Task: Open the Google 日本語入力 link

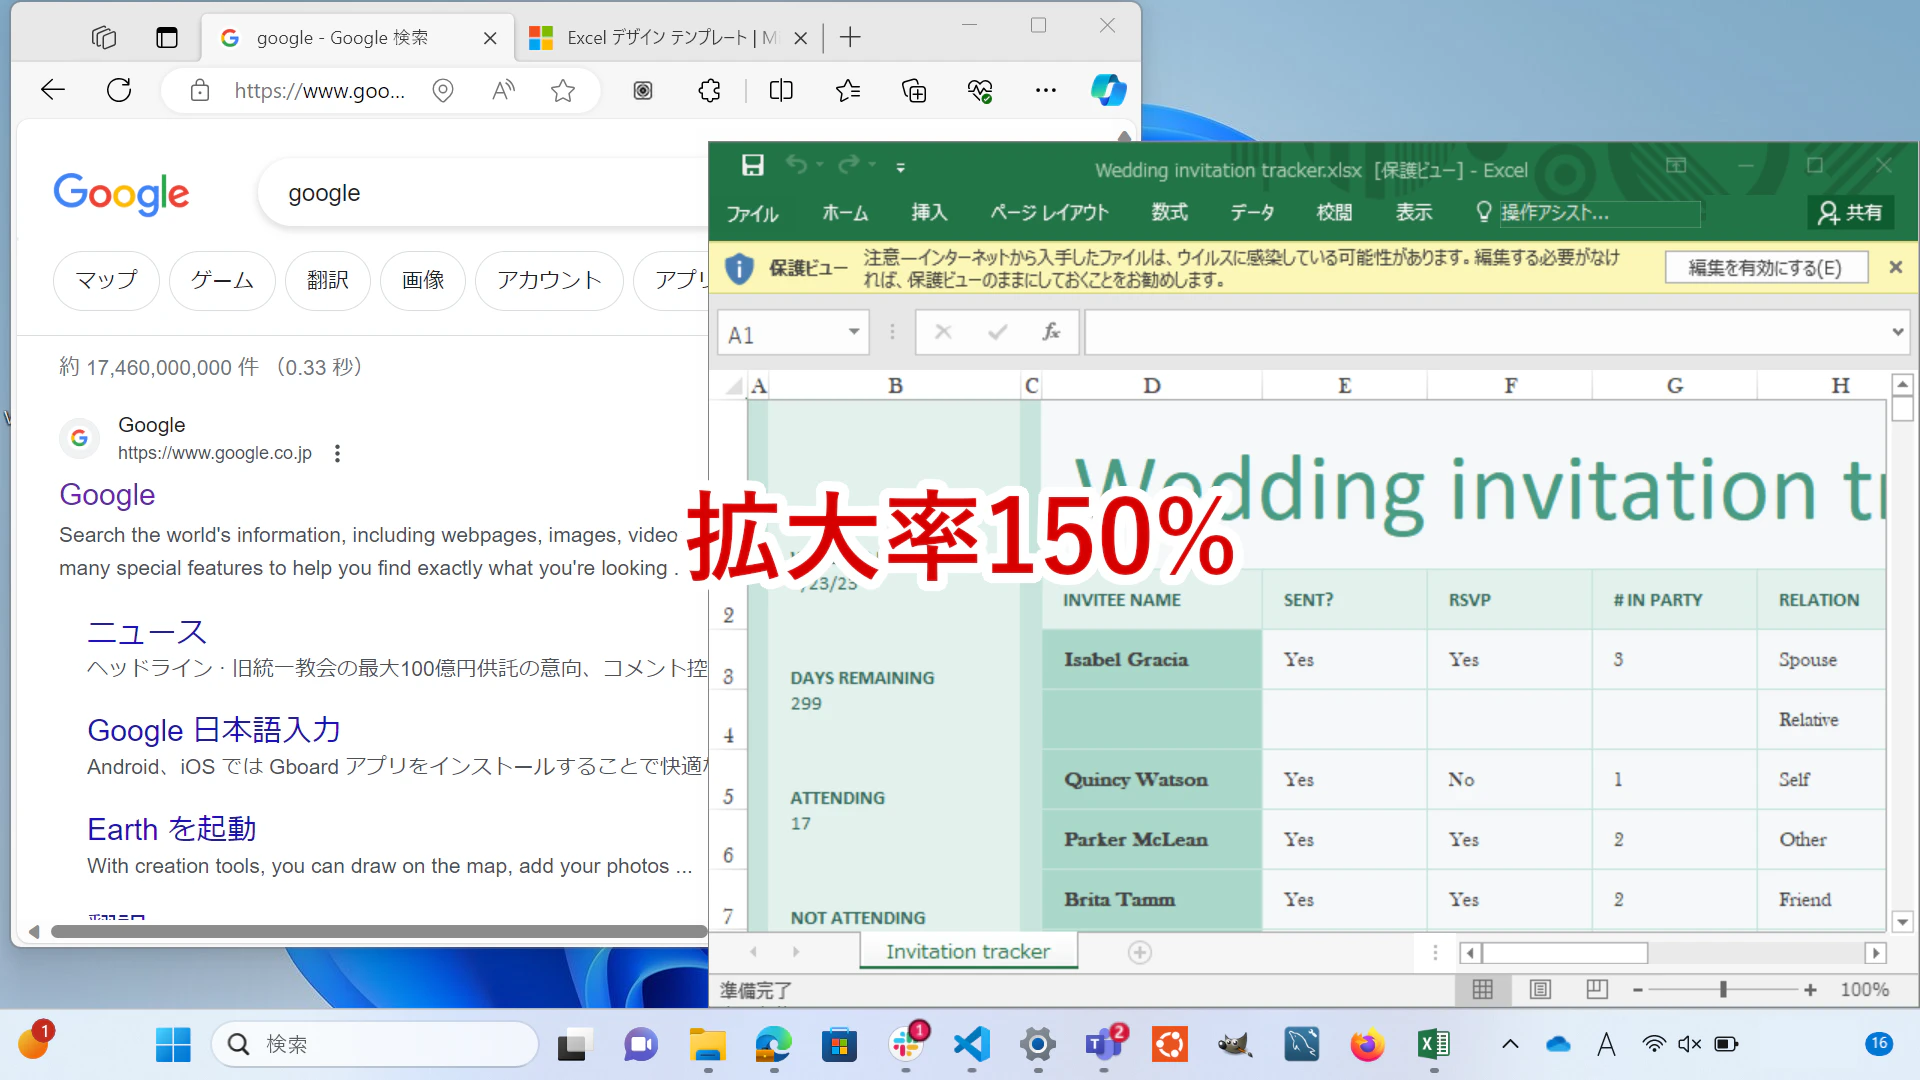Action: pyautogui.click(x=214, y=730)
